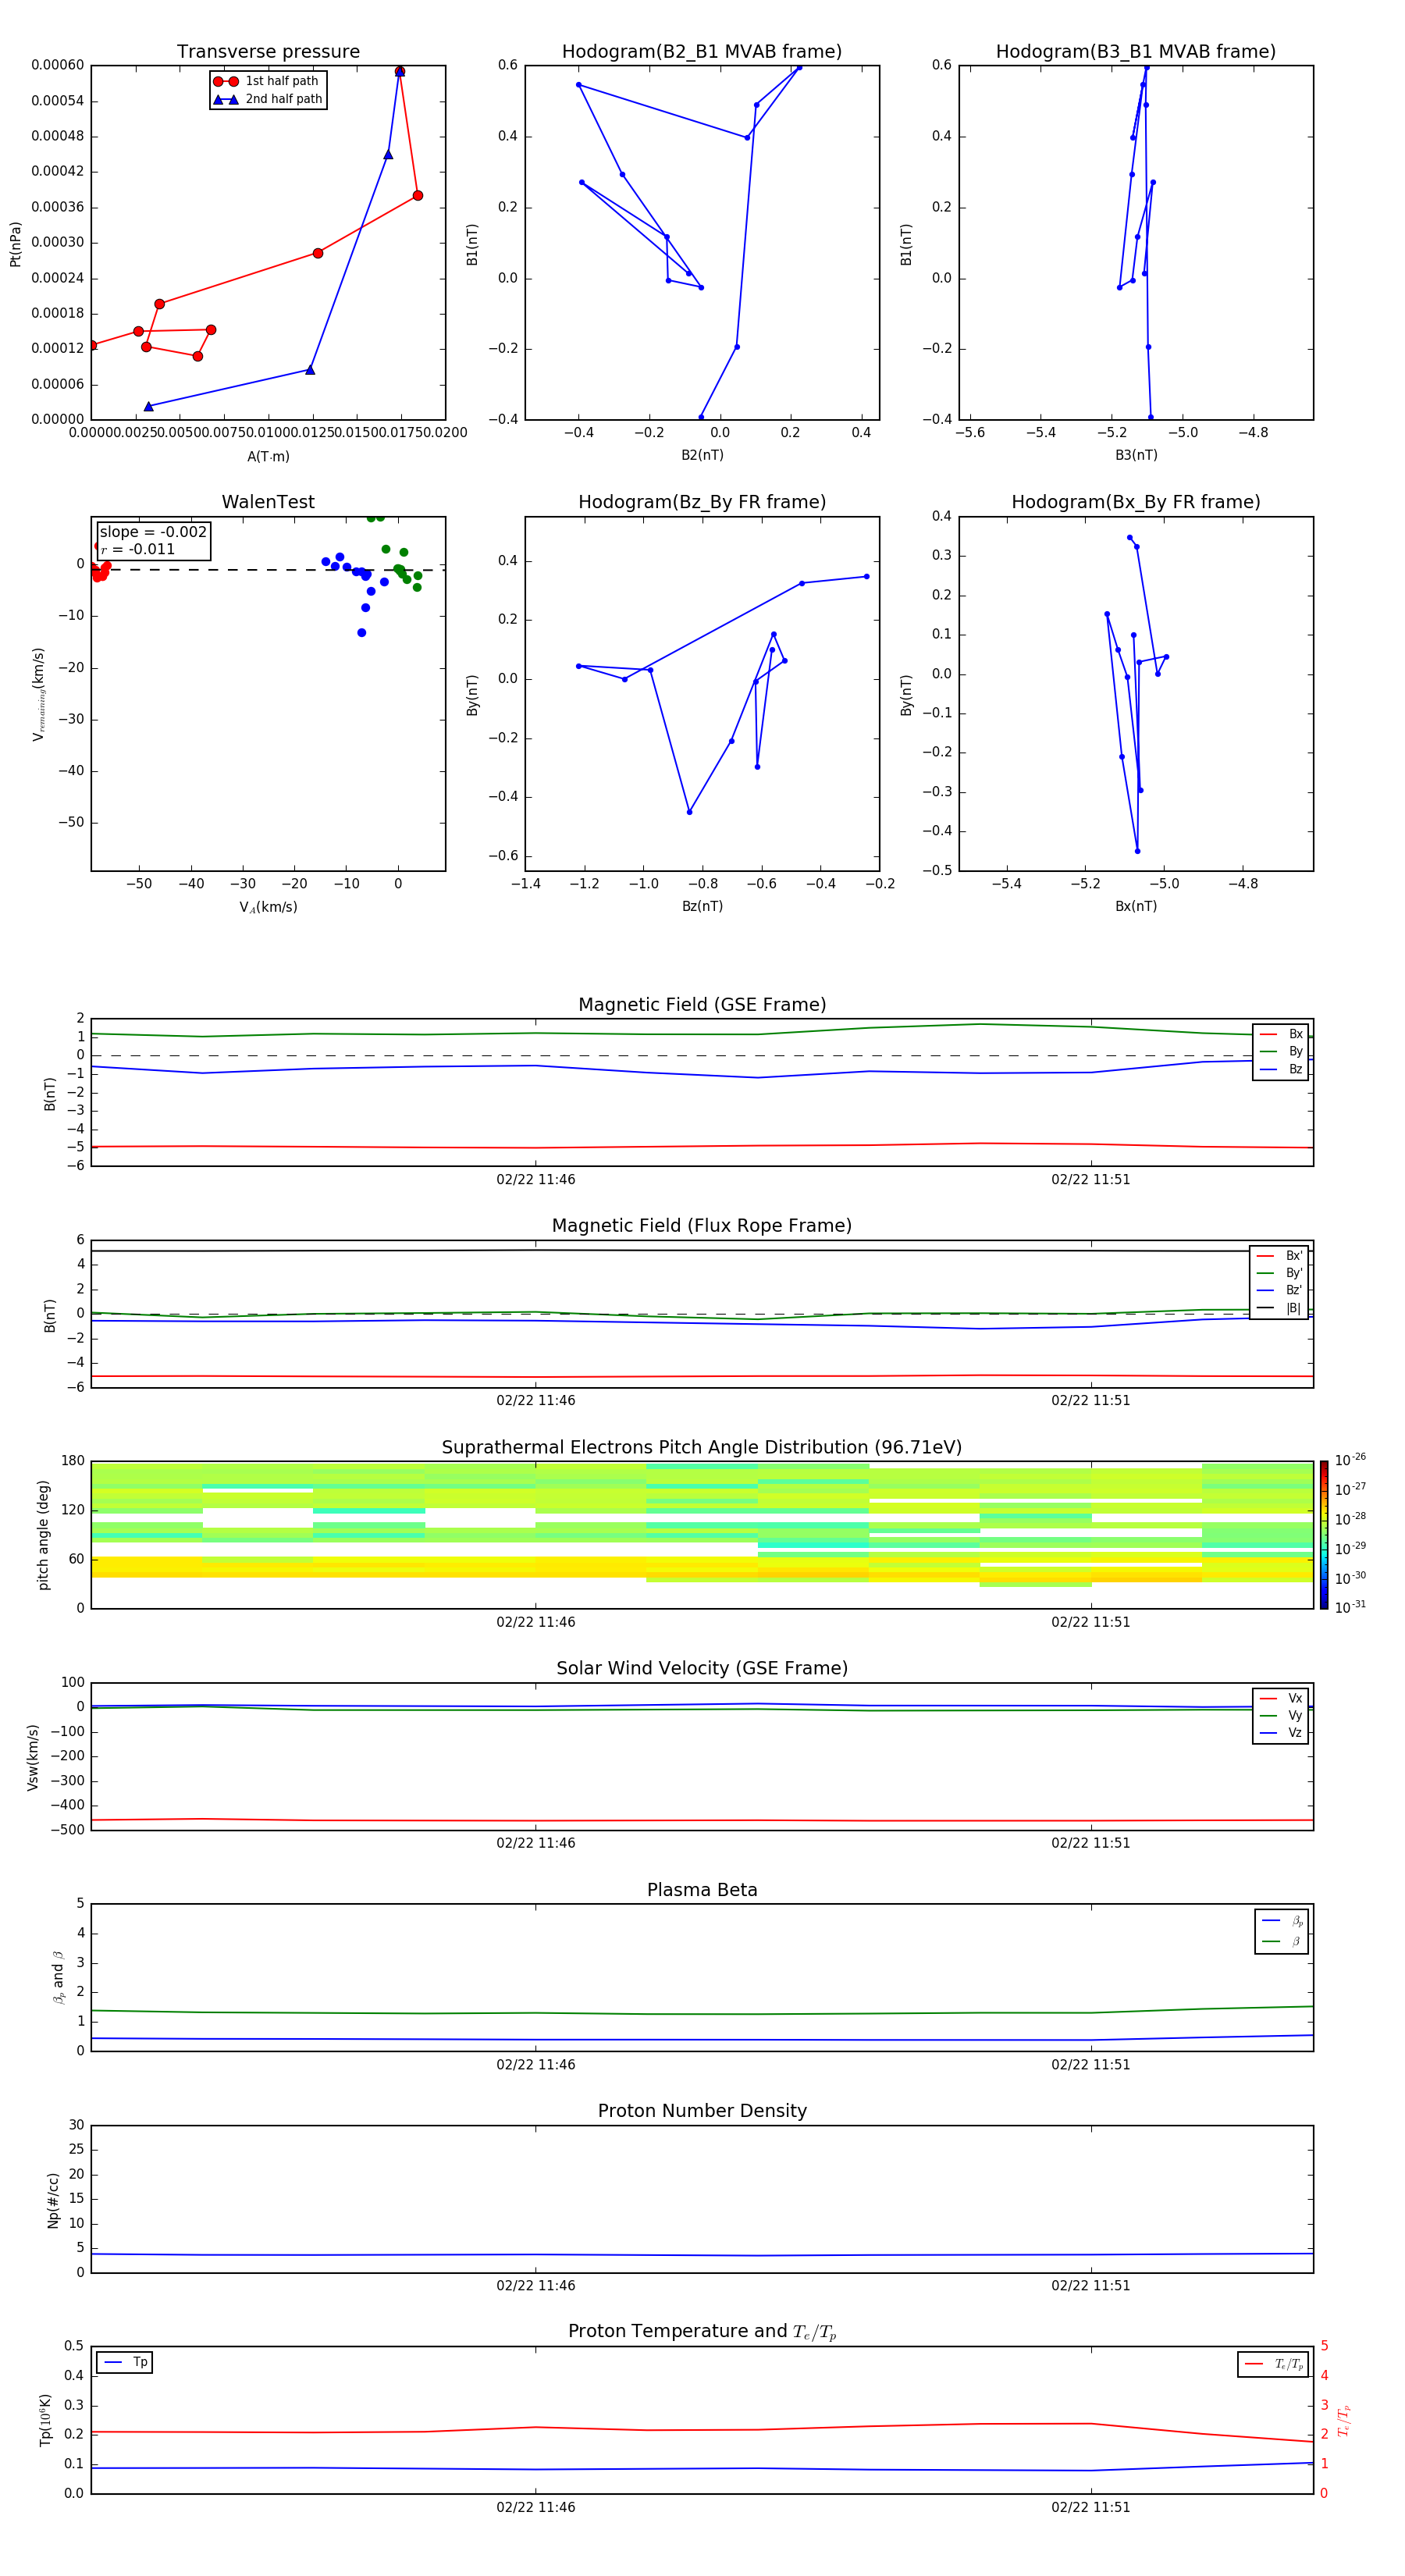Viewport: 1405px width, 2576px height.
Task: Click the 'βp' legend entry in Plasma Beta
Action: pos(1282,1921)
